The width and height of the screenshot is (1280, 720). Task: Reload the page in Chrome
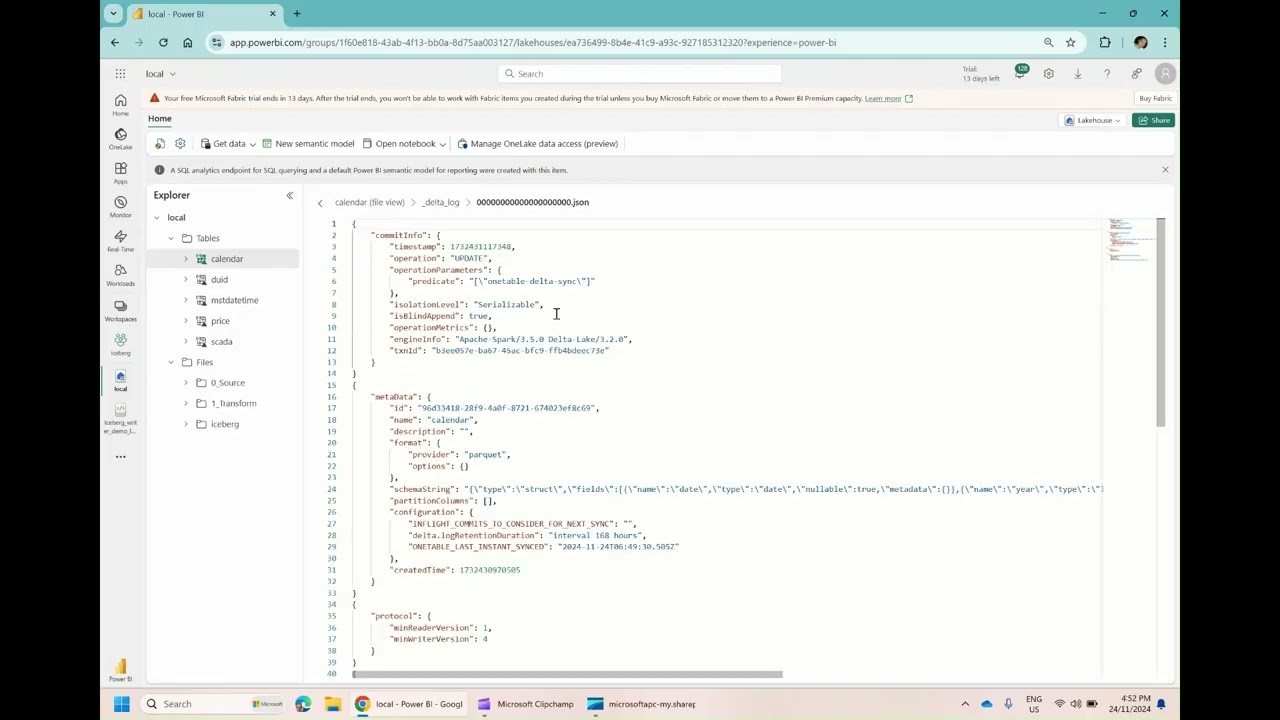pyautogui.click(x=163, y=43)
